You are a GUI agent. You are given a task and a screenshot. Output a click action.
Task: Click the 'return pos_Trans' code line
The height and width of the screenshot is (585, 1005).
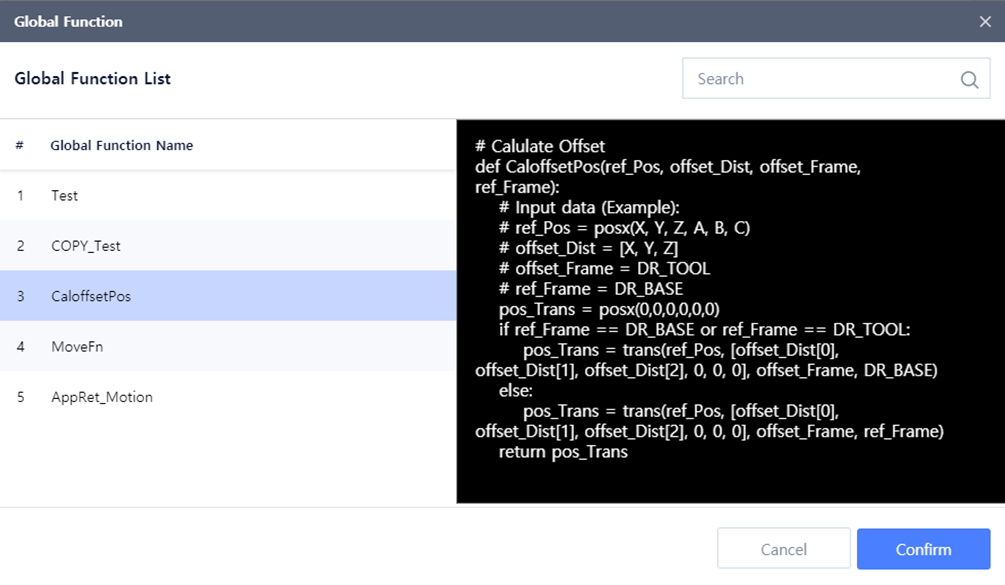[x=563, y=452]
